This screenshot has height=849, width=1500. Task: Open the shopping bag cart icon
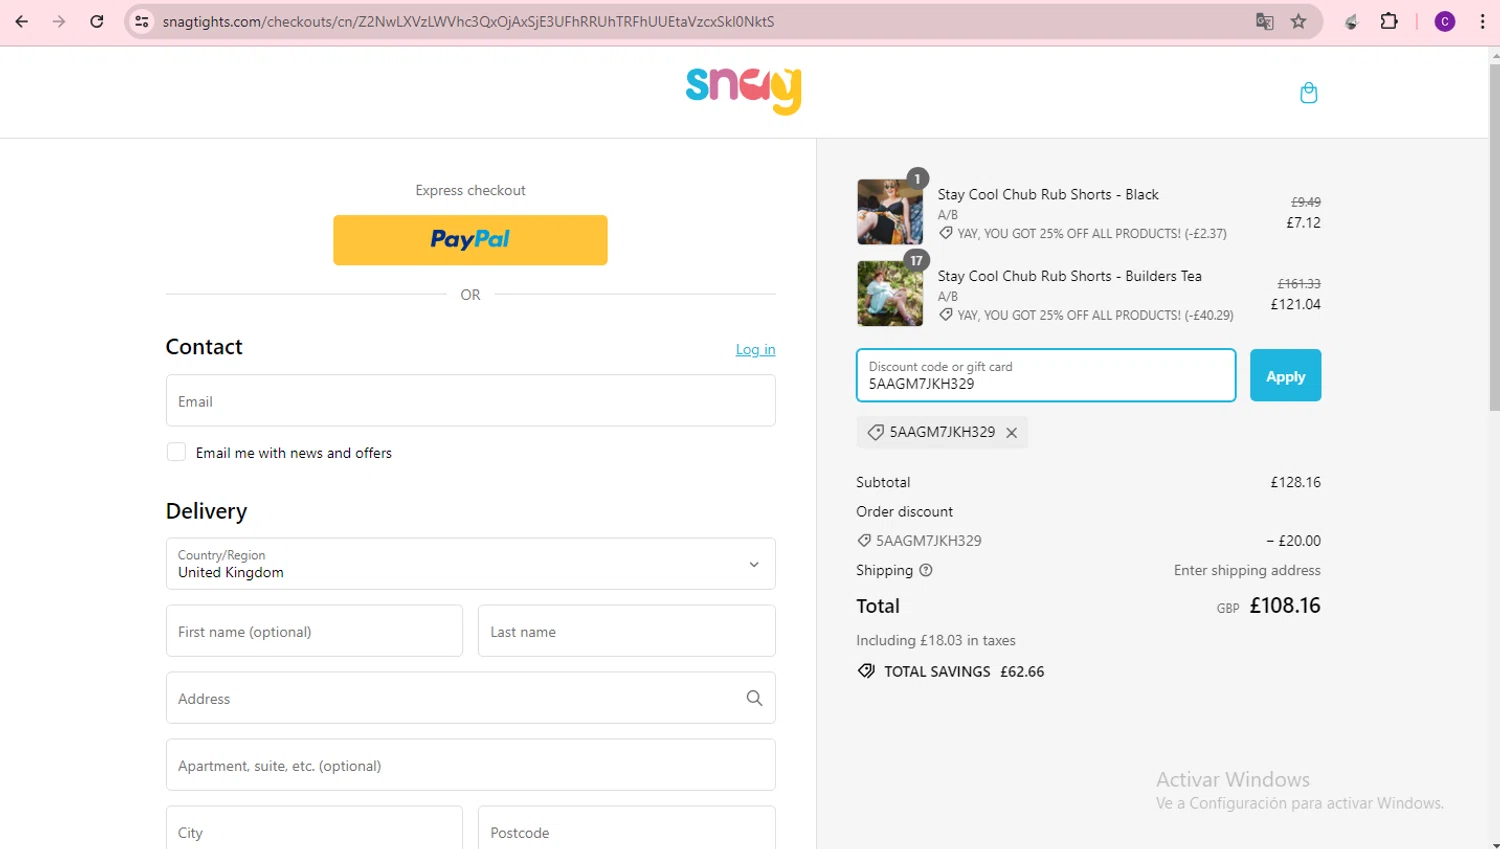tap(1308, 93)
